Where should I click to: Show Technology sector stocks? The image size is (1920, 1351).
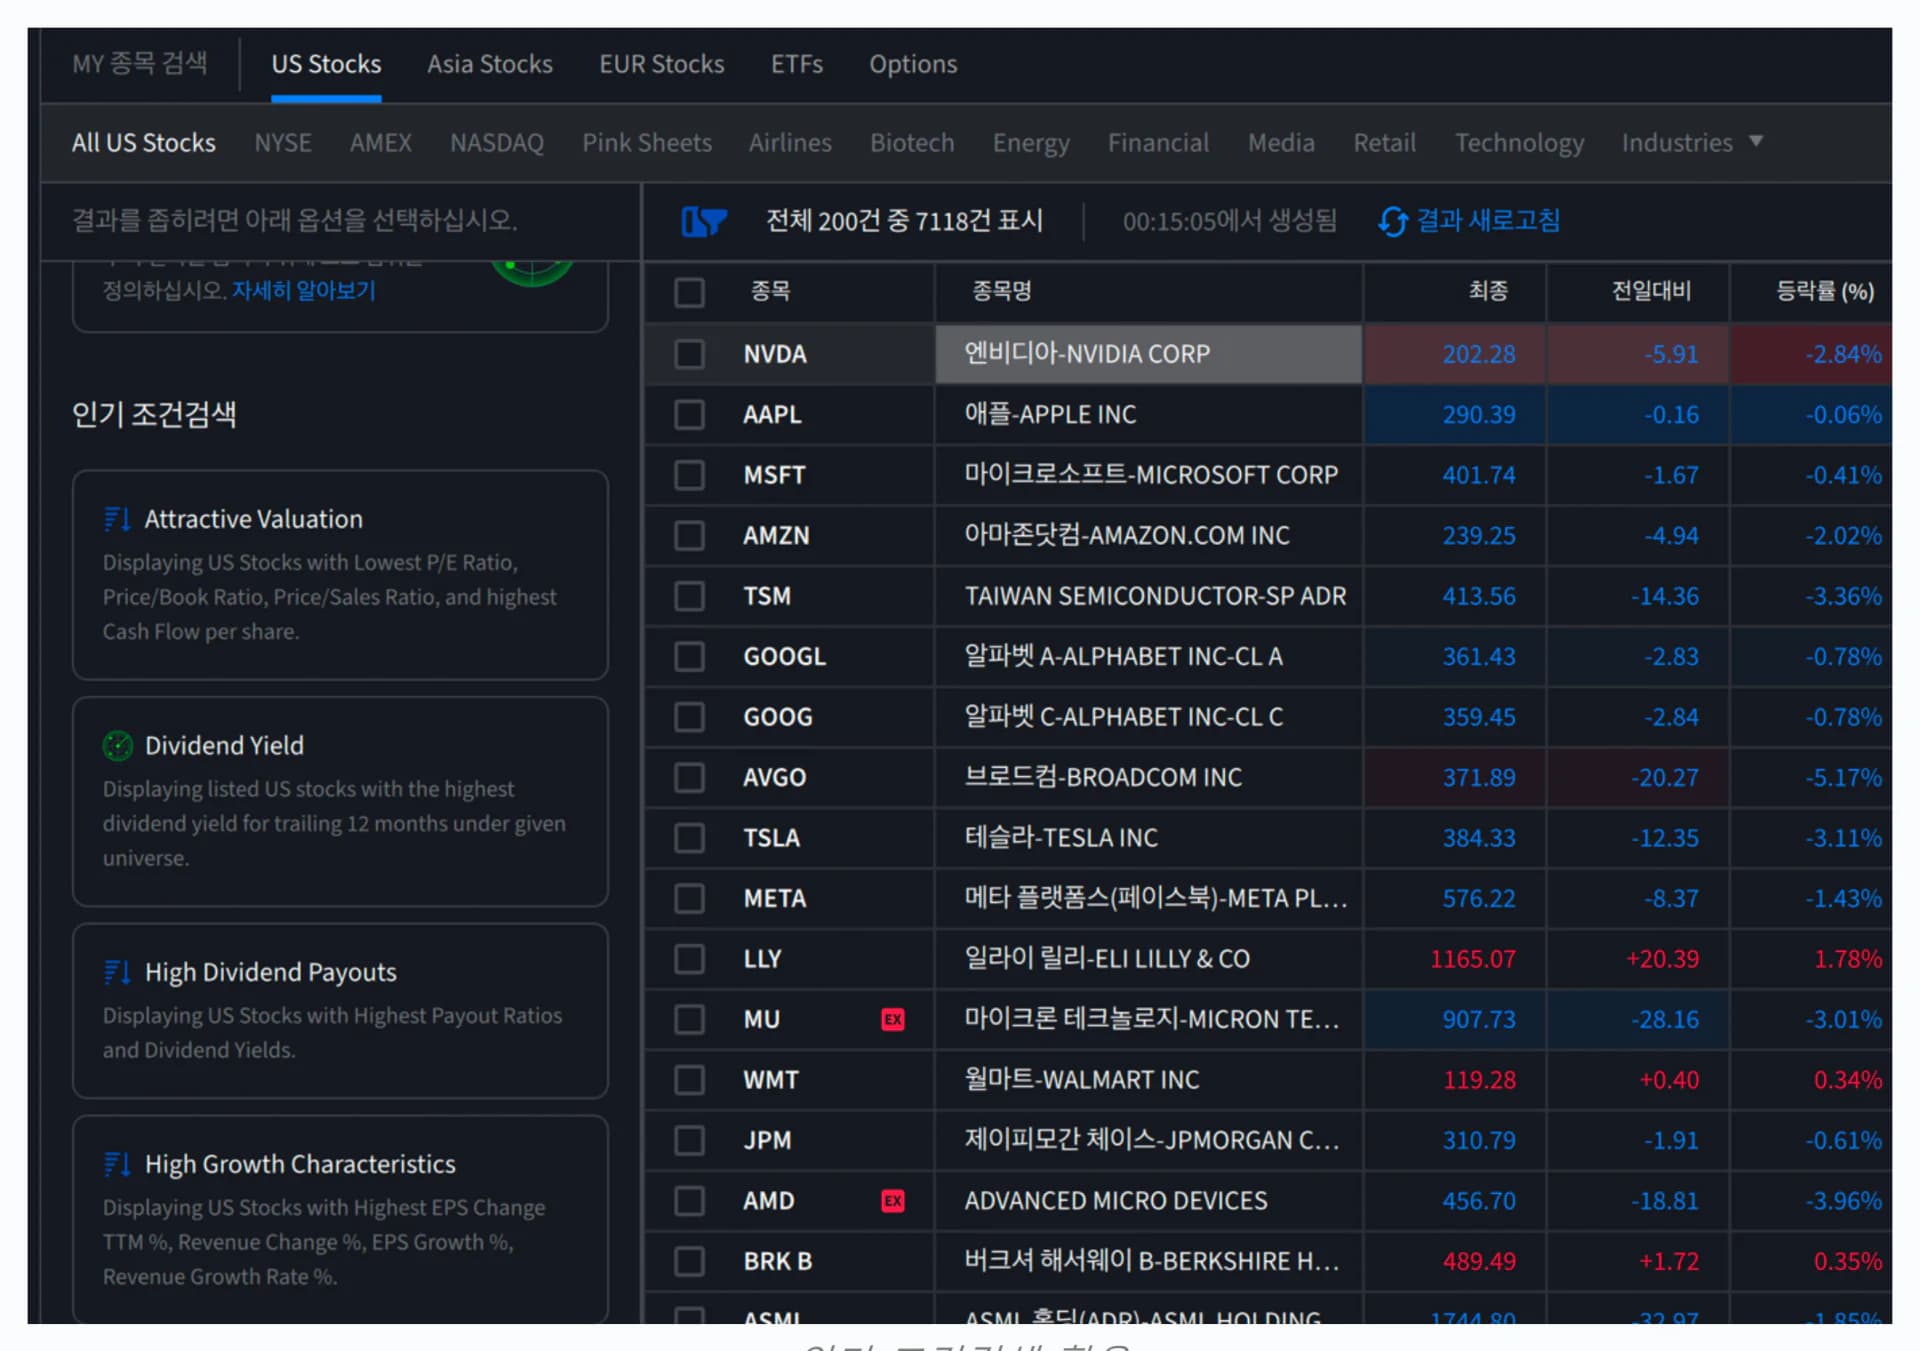coord(1519,142)
